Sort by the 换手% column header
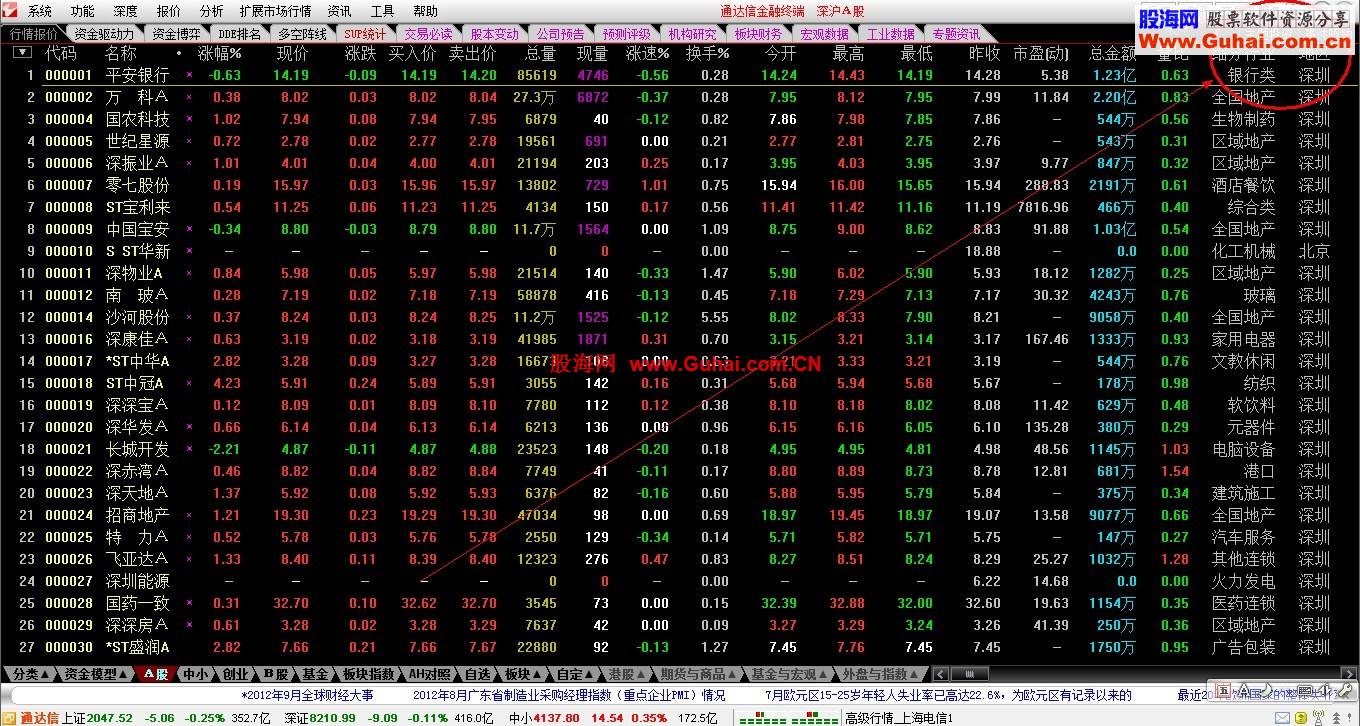The width and height of the screenshot is (1360, 726). coord(707,53)
